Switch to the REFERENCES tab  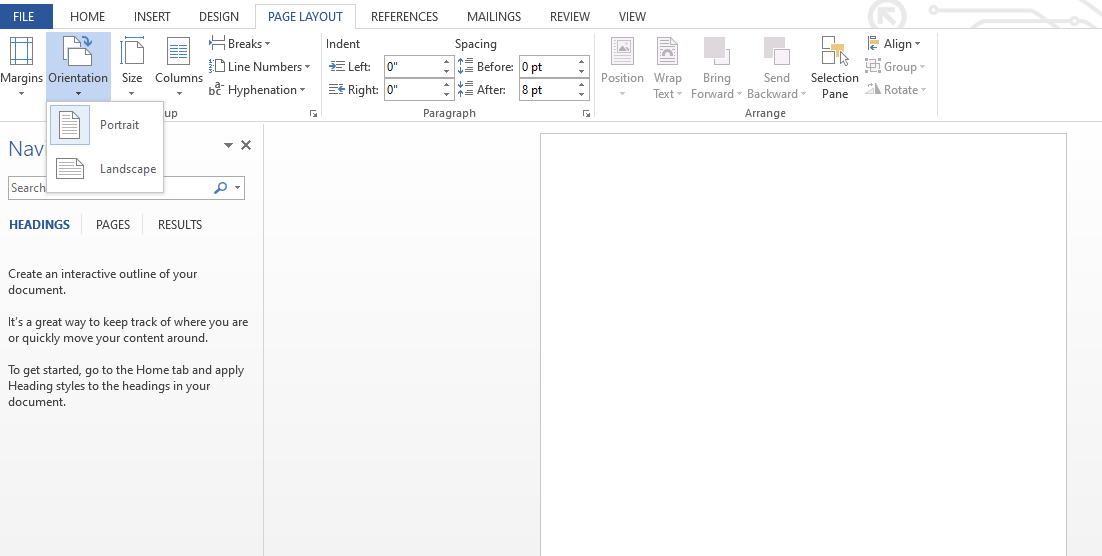pos(404,16)
